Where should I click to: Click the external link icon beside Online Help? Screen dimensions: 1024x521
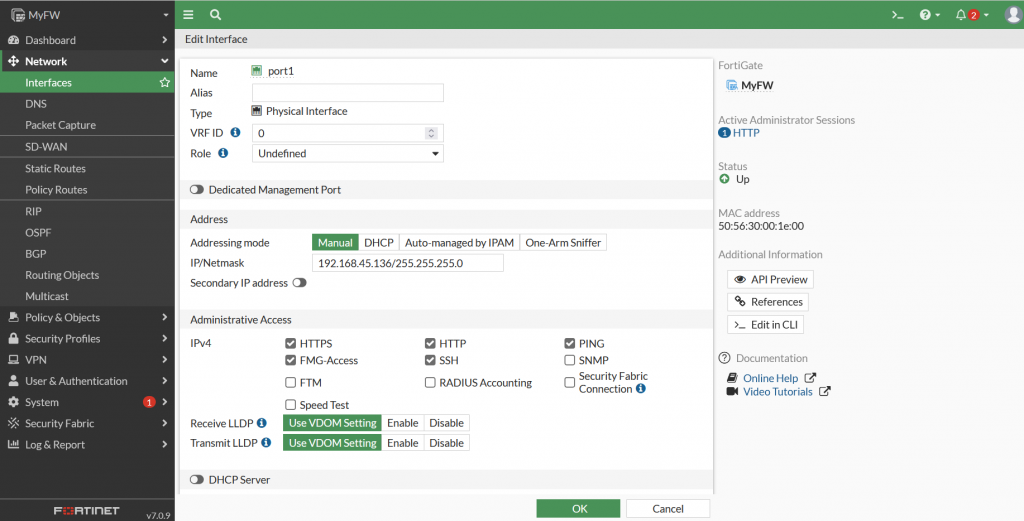(x=810, y=378)
